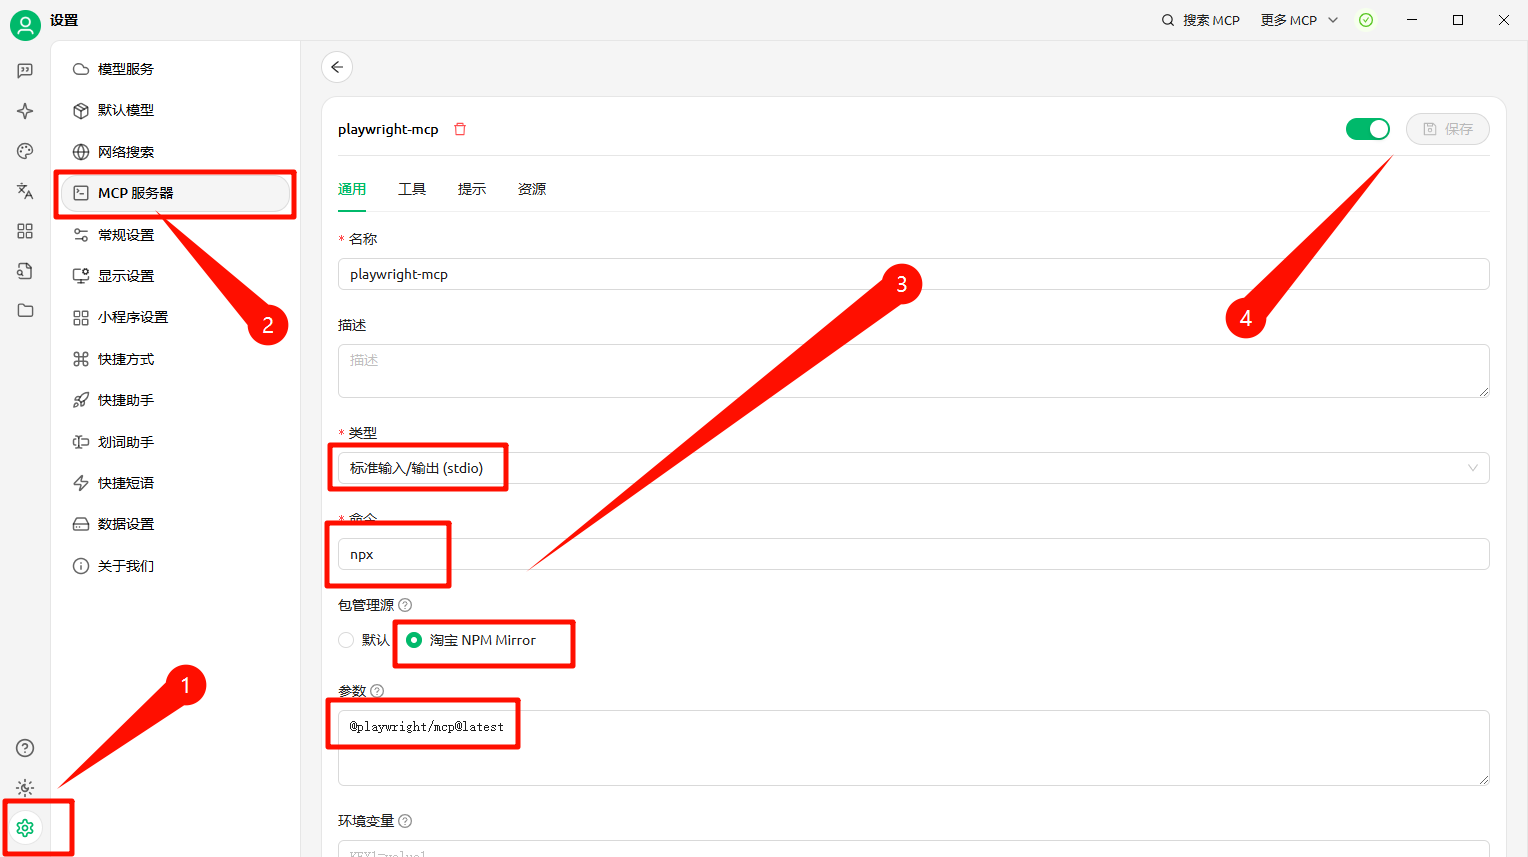This screenshot has width=1528, height=857.
Task: Switch to the 工具 tab
Action: pos(412,189)
